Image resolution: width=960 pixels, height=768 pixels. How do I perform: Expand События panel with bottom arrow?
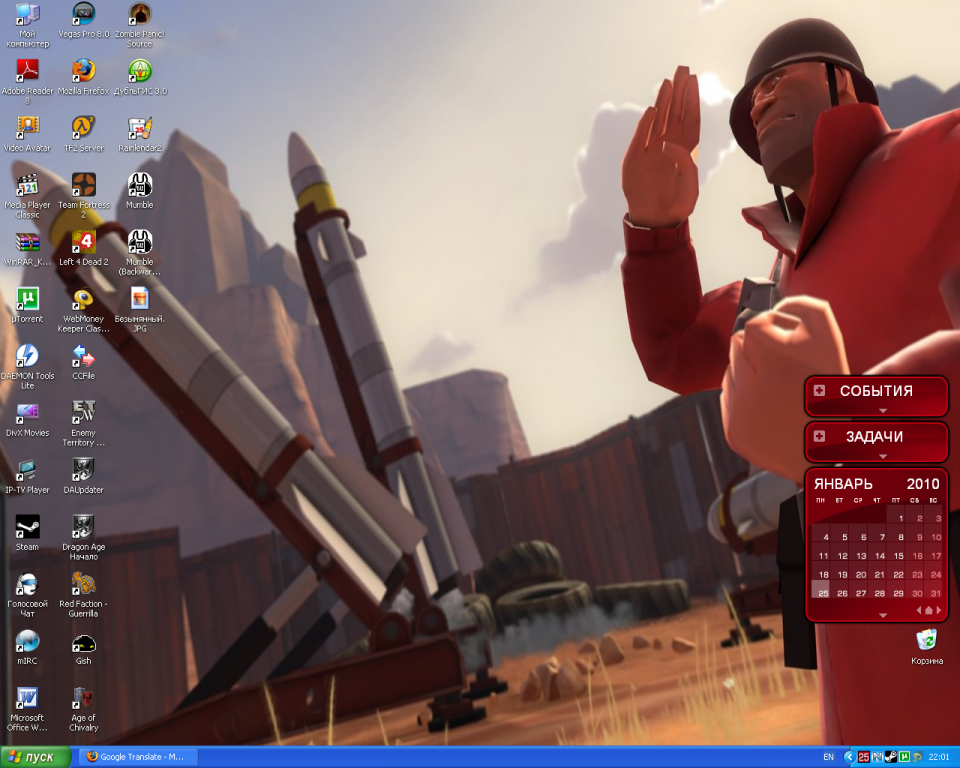882,410
